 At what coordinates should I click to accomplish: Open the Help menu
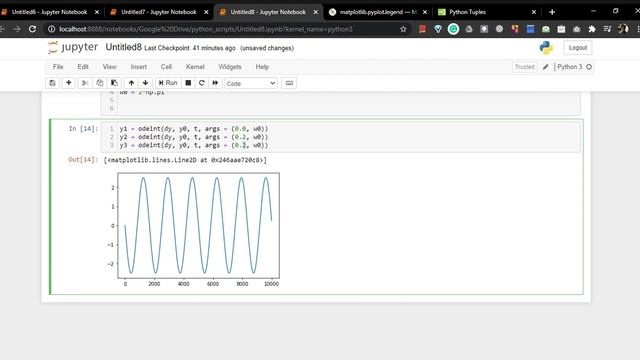262,67
